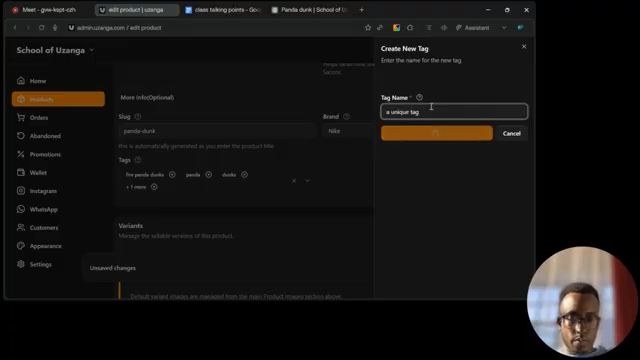640x360 pixels.
Task: Click the Appearance palette icon
Action: click(x=21, y=246)
